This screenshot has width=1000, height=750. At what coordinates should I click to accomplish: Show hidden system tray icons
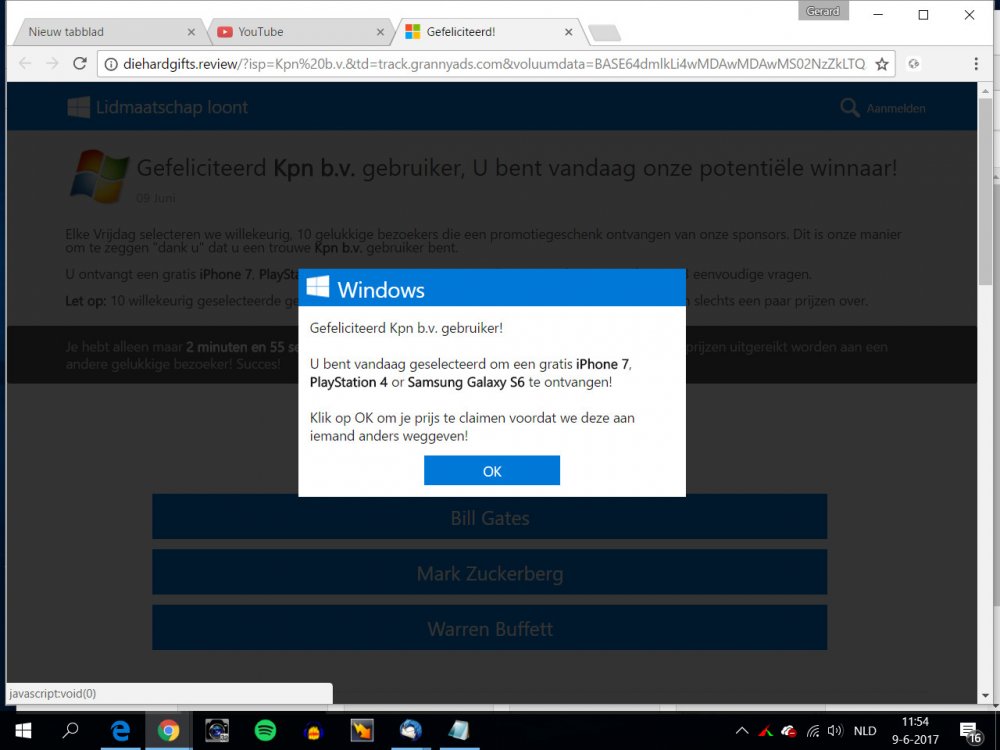point(742,731)
